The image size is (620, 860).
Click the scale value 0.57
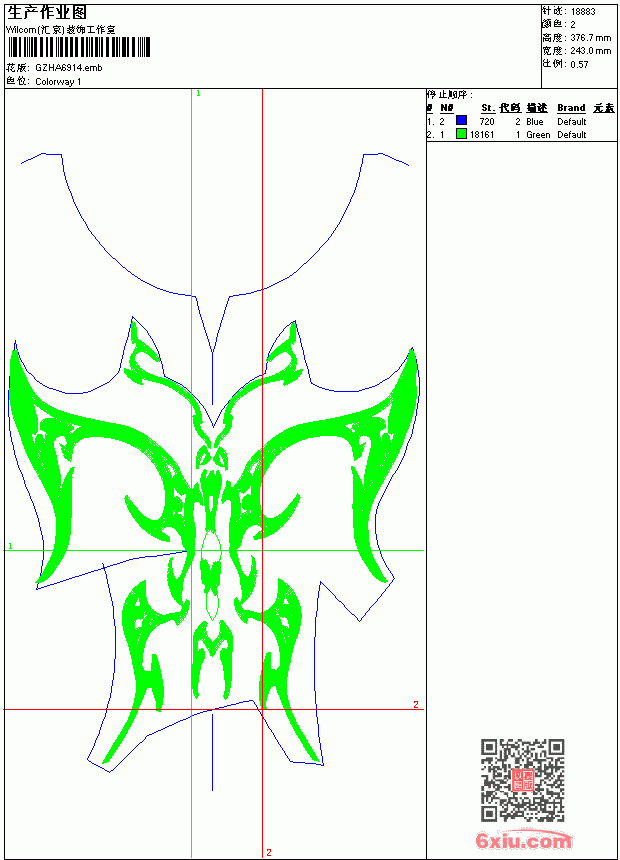(x=579, y=64)
